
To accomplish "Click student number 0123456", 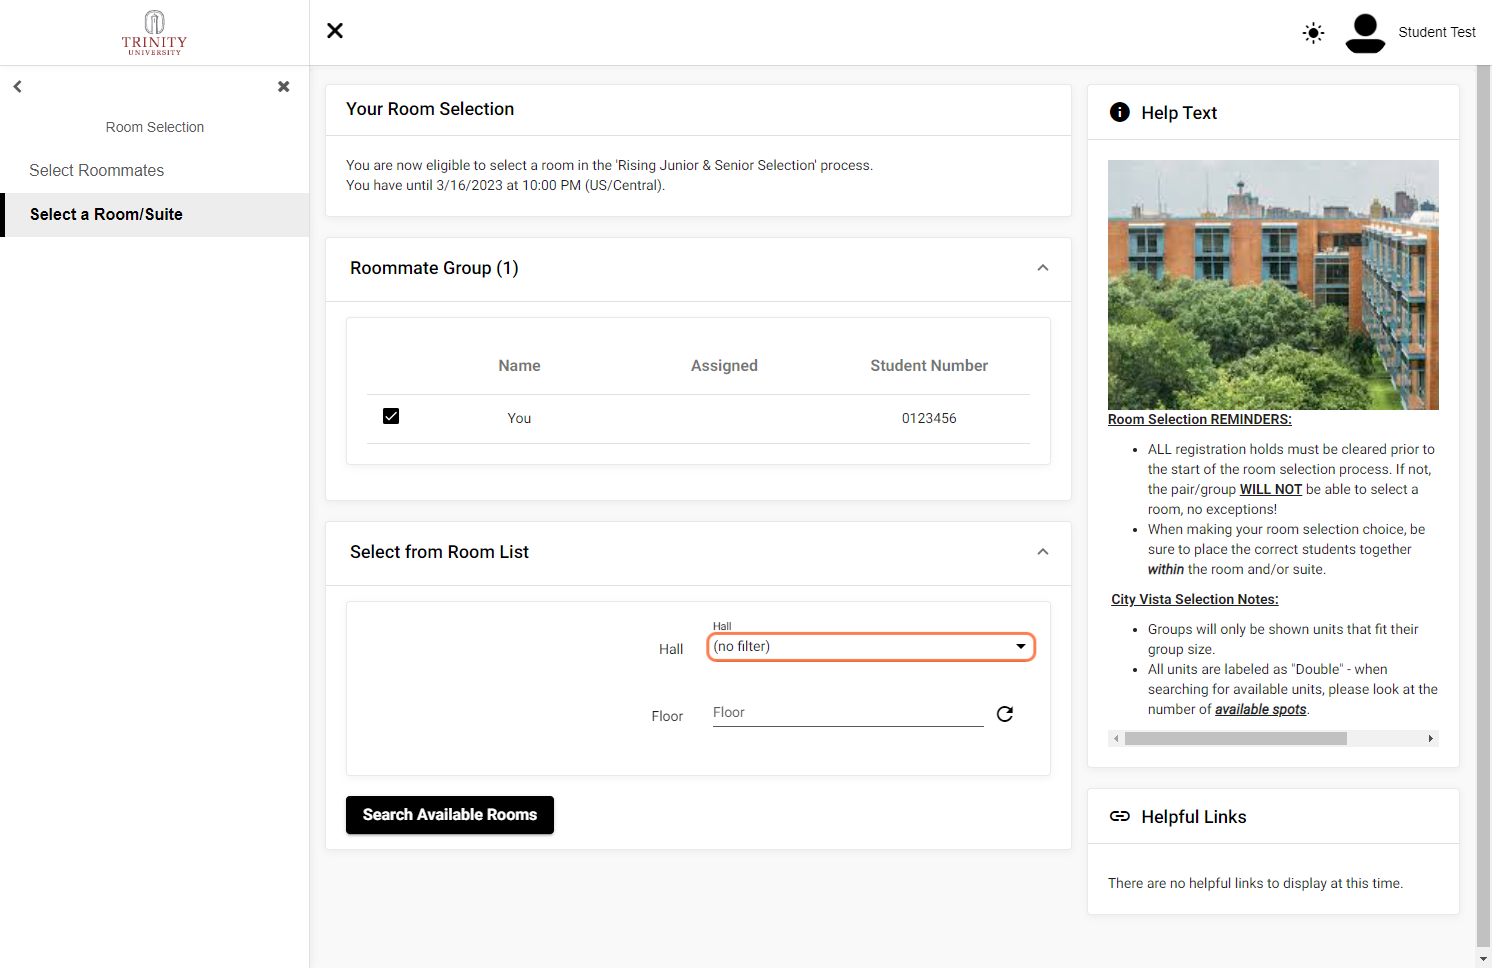I will tap(929, 419).
